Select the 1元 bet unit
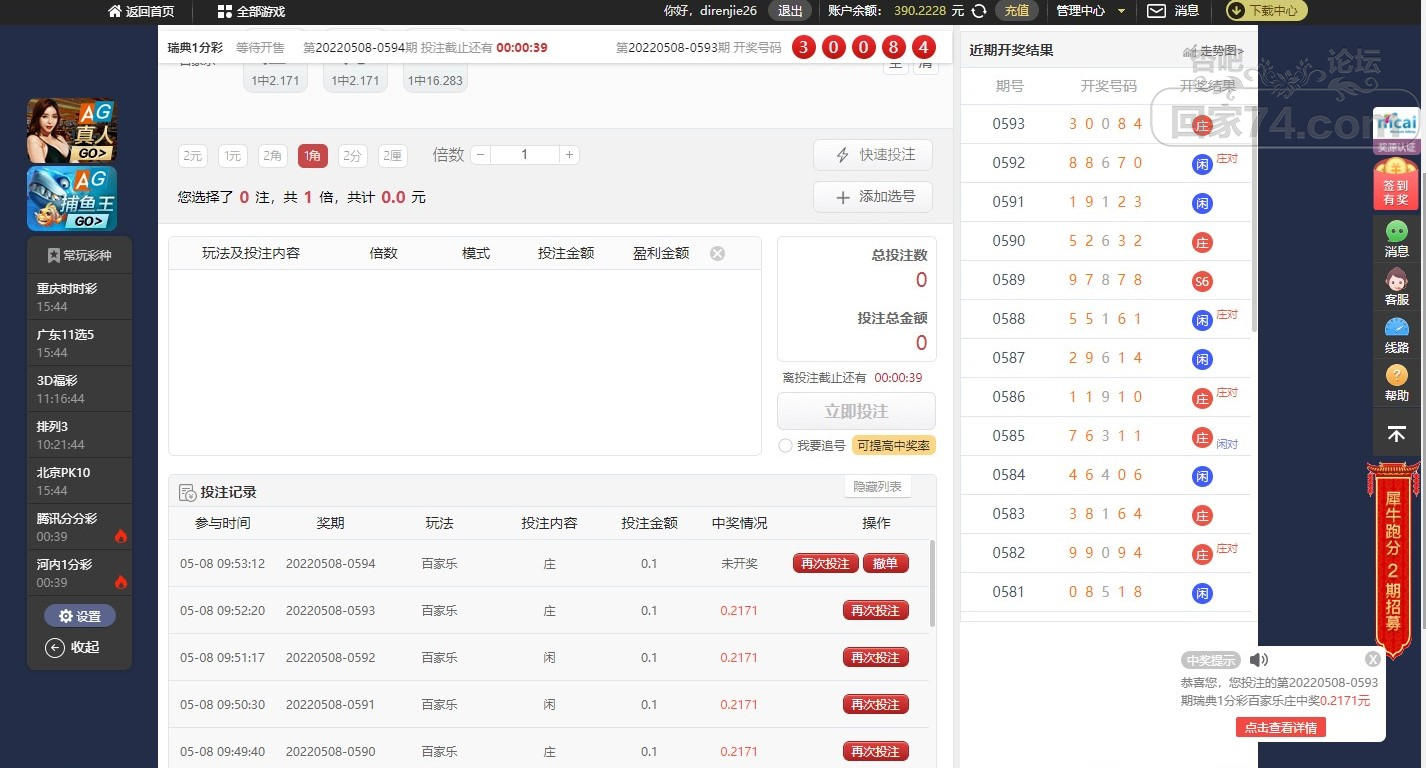Image resolution: width=1426 pixels, height=768 pixels. click(x=232, y=155)
